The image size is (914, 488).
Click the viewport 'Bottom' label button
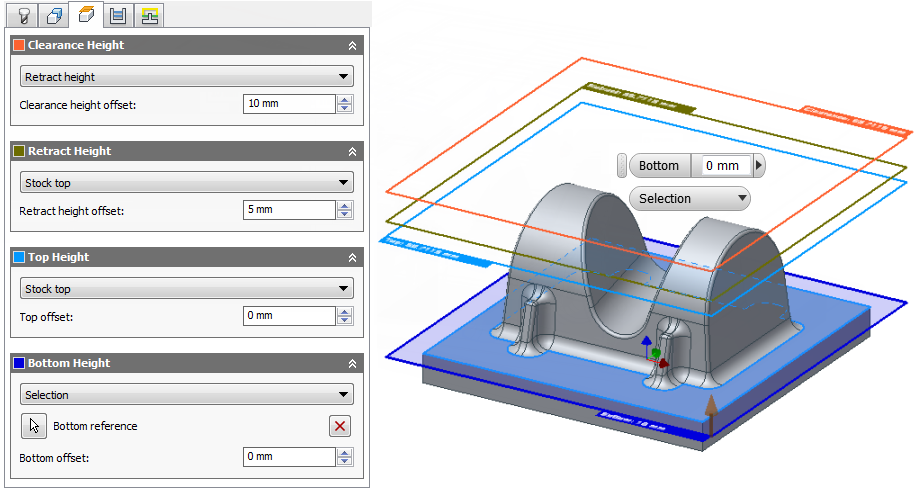[x=659, y=166]
